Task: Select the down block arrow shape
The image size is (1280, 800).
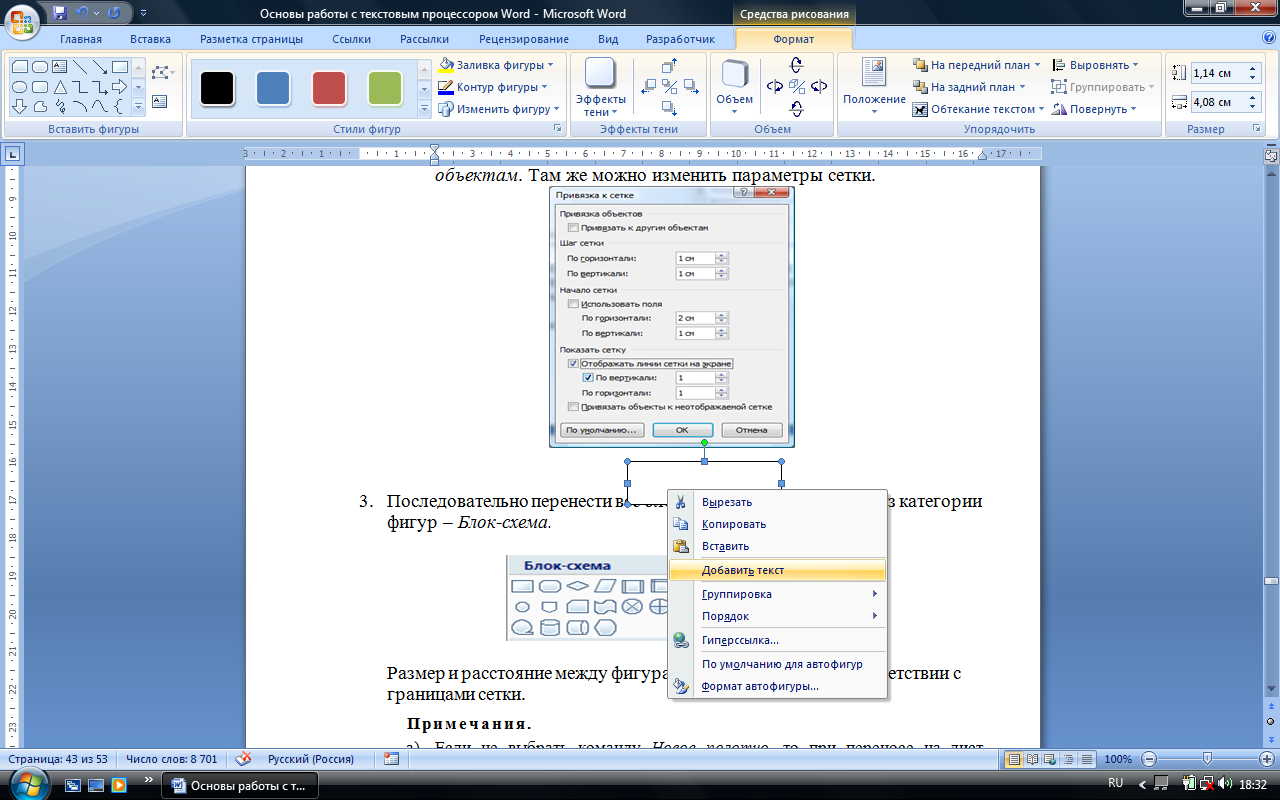Action: [19, 106]
